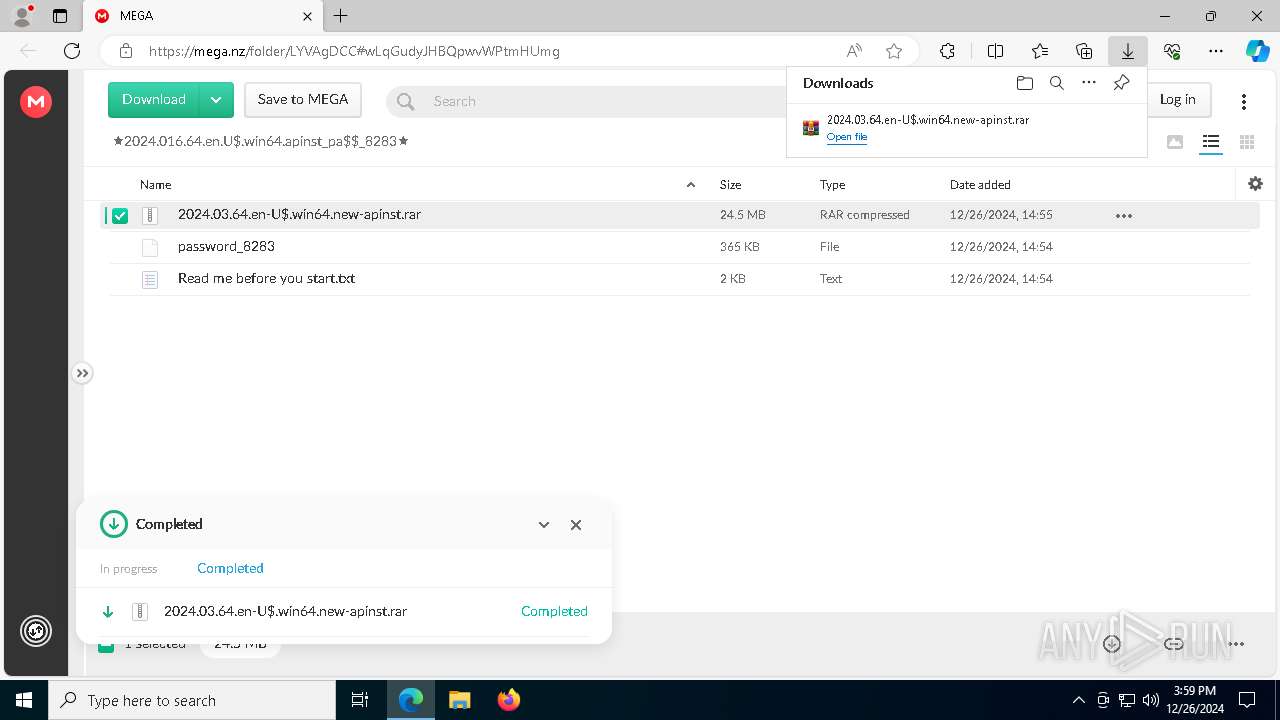The width and height of the screenshot is (1280, 720).
Task: Open more options for rar file
Action: tap(1124, 215)
